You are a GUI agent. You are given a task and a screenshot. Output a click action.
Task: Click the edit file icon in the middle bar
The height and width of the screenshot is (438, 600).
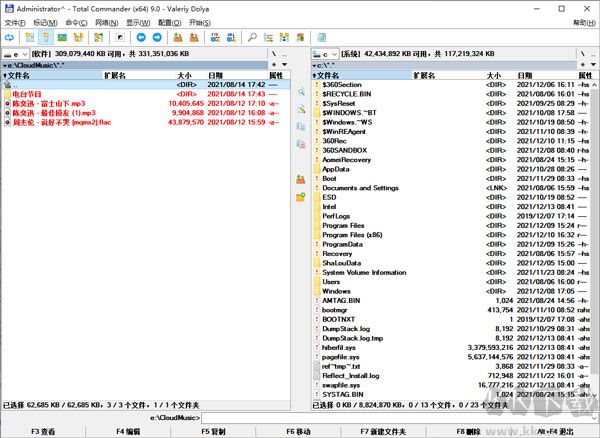[301, 109]
